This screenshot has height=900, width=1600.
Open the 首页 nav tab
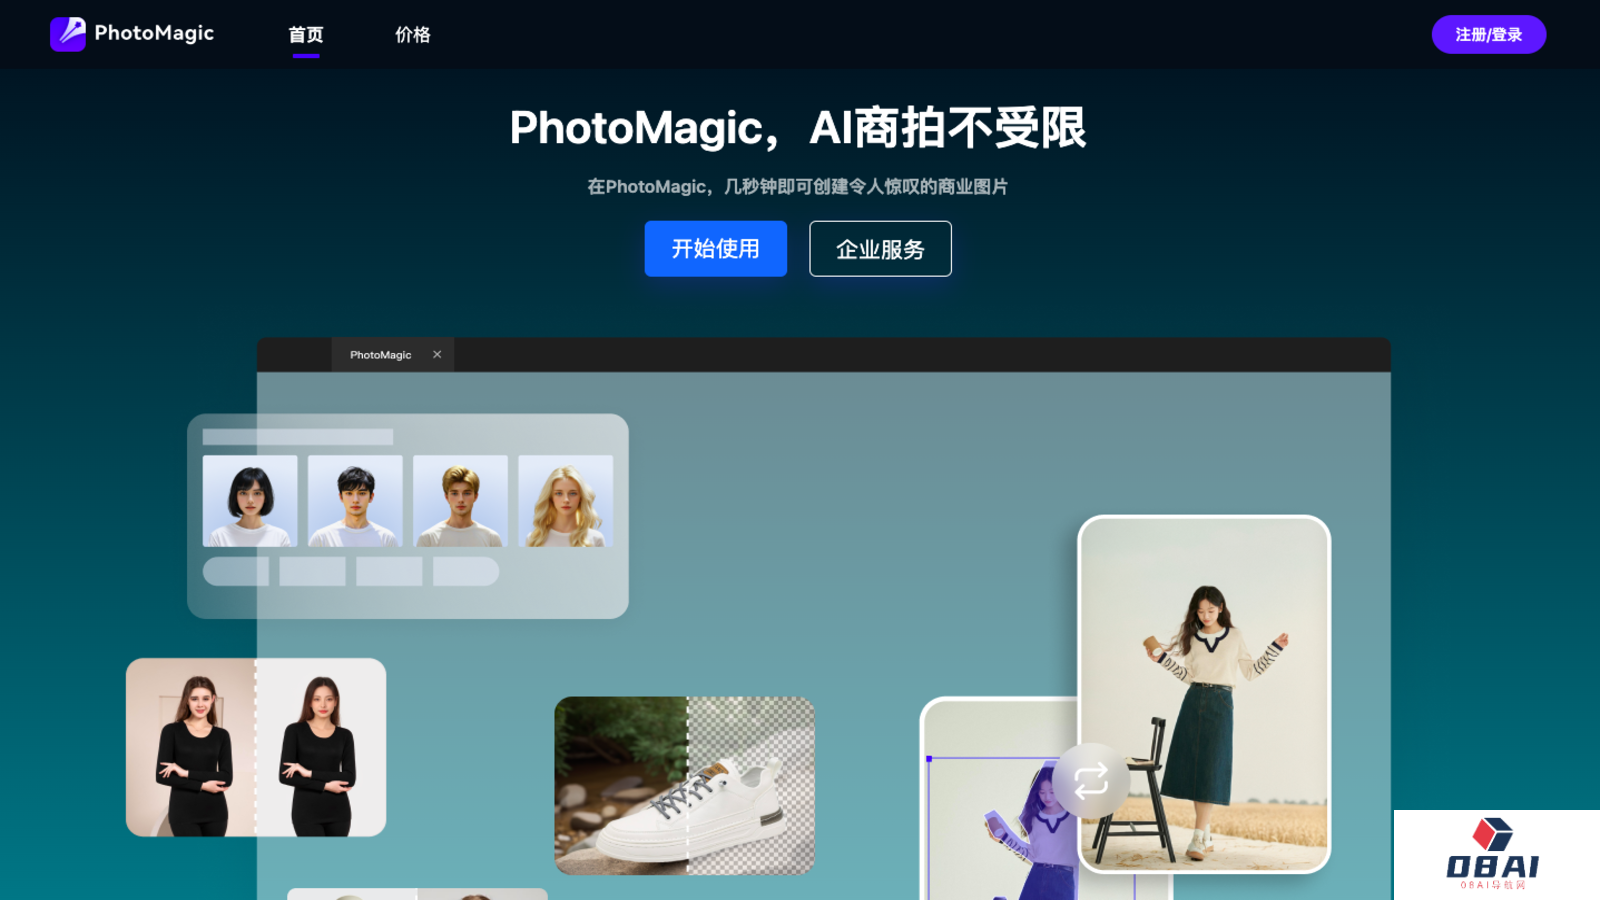point(306,35)
